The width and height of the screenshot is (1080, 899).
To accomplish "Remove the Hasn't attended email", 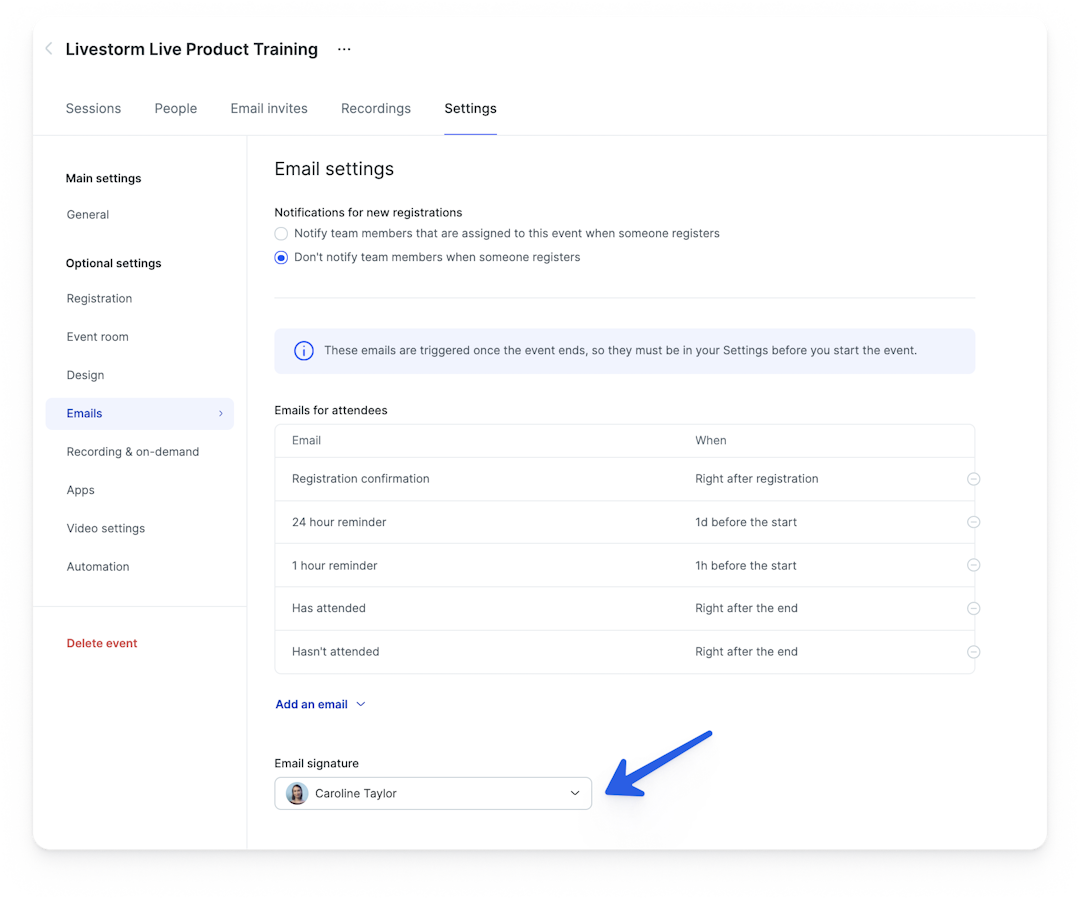I will [973, 652].
